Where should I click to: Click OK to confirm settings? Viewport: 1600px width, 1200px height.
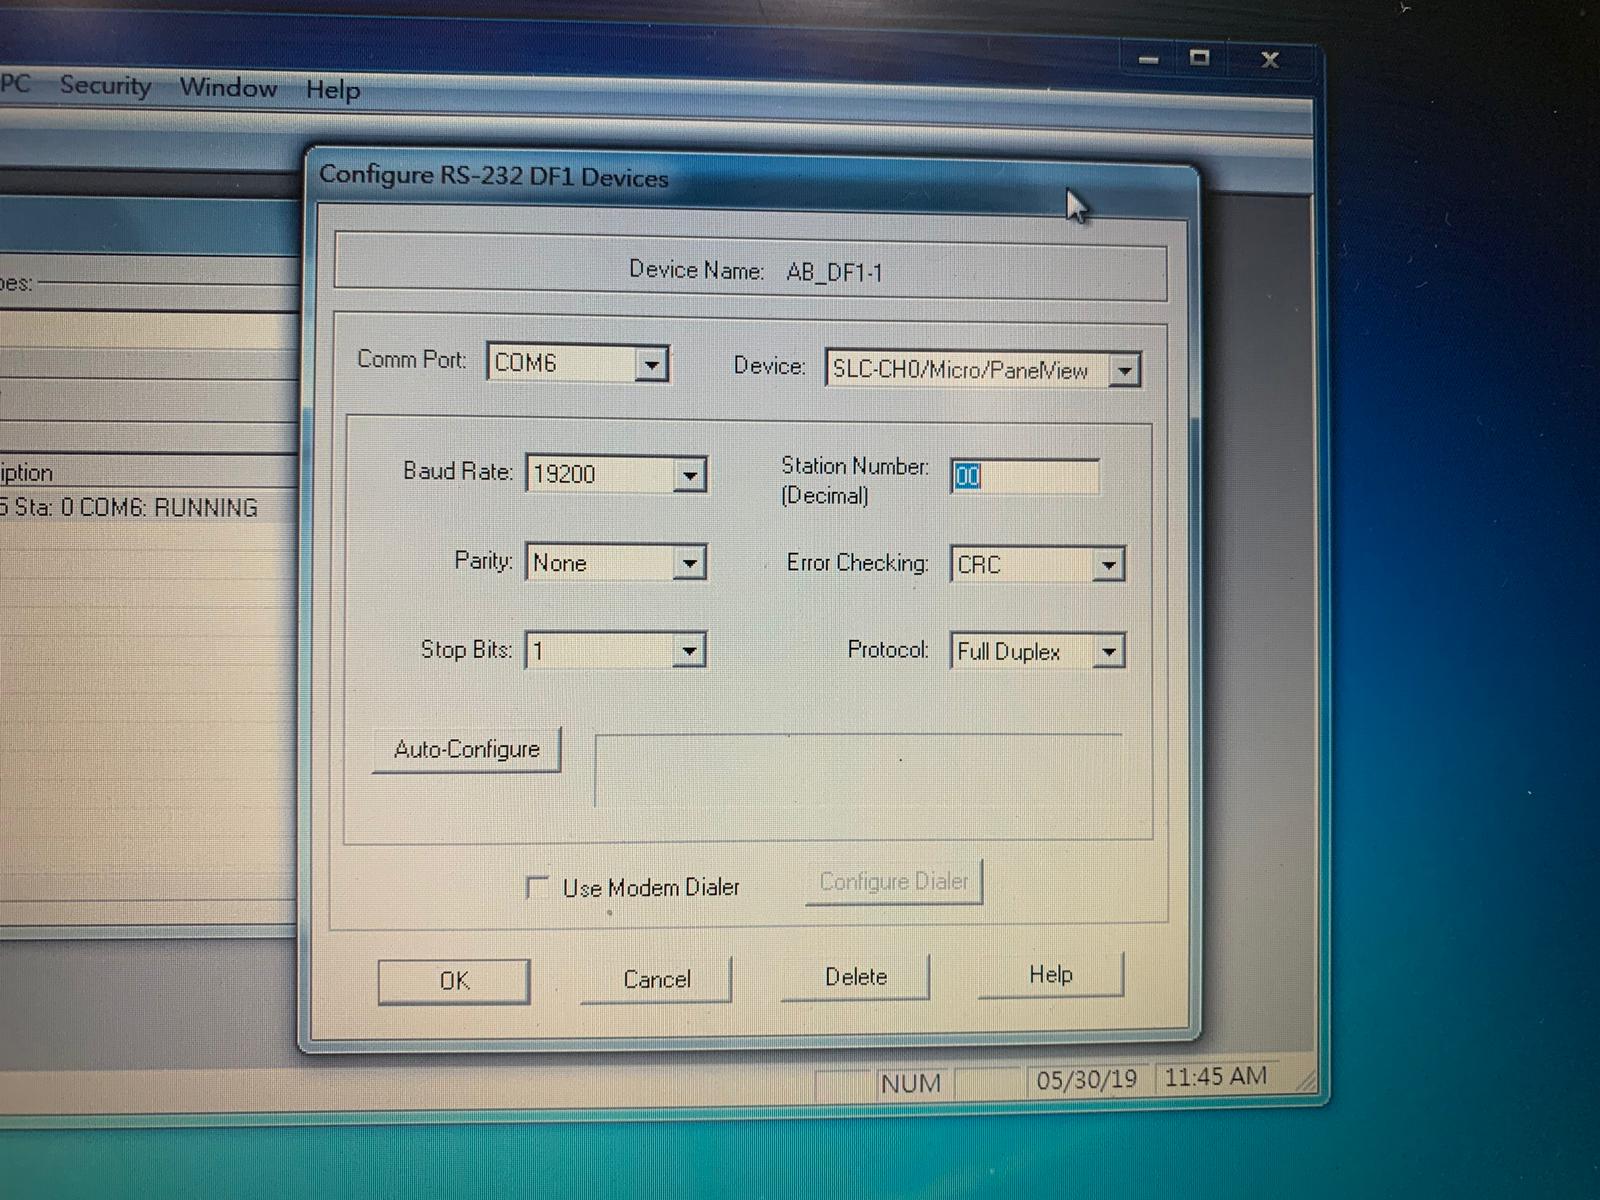click(454, 981)
